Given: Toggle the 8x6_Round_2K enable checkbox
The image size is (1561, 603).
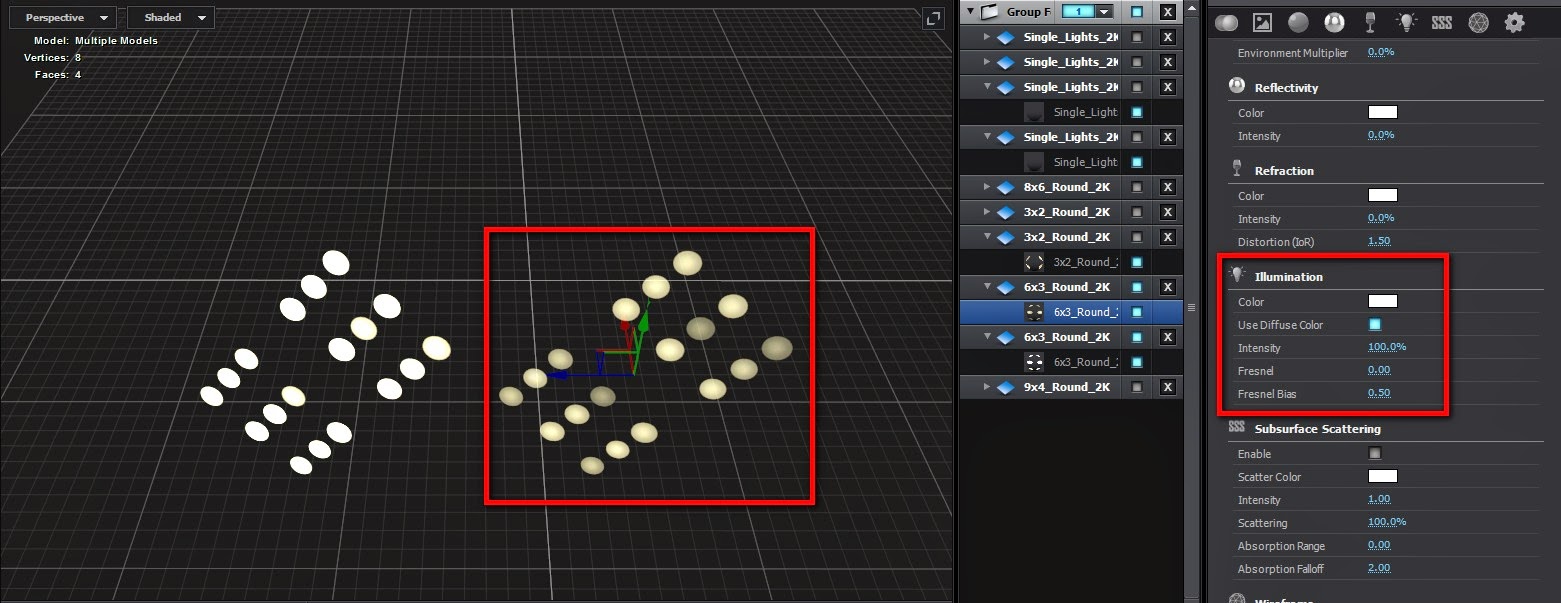Looking at the screenshot, I should click(1137, 187).
